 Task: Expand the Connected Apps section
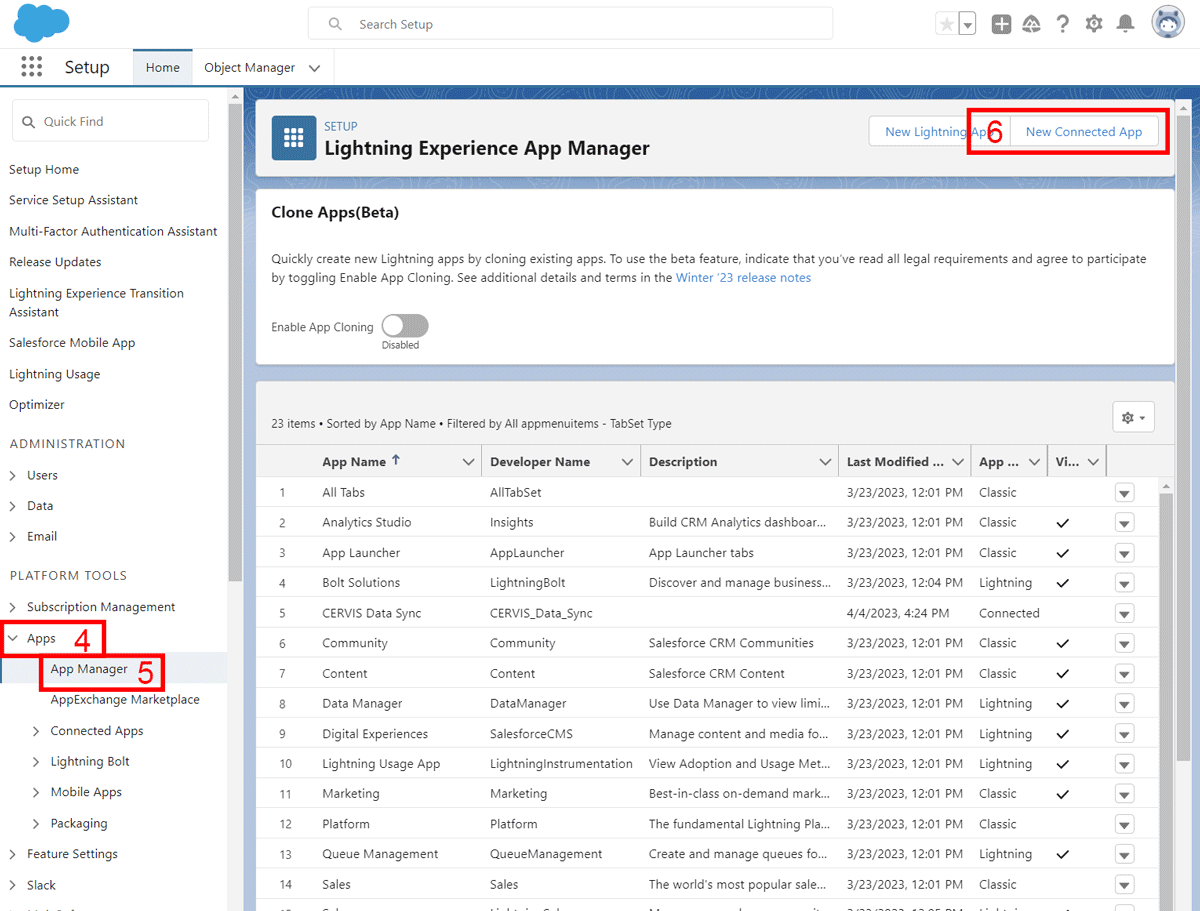point(34,730)
